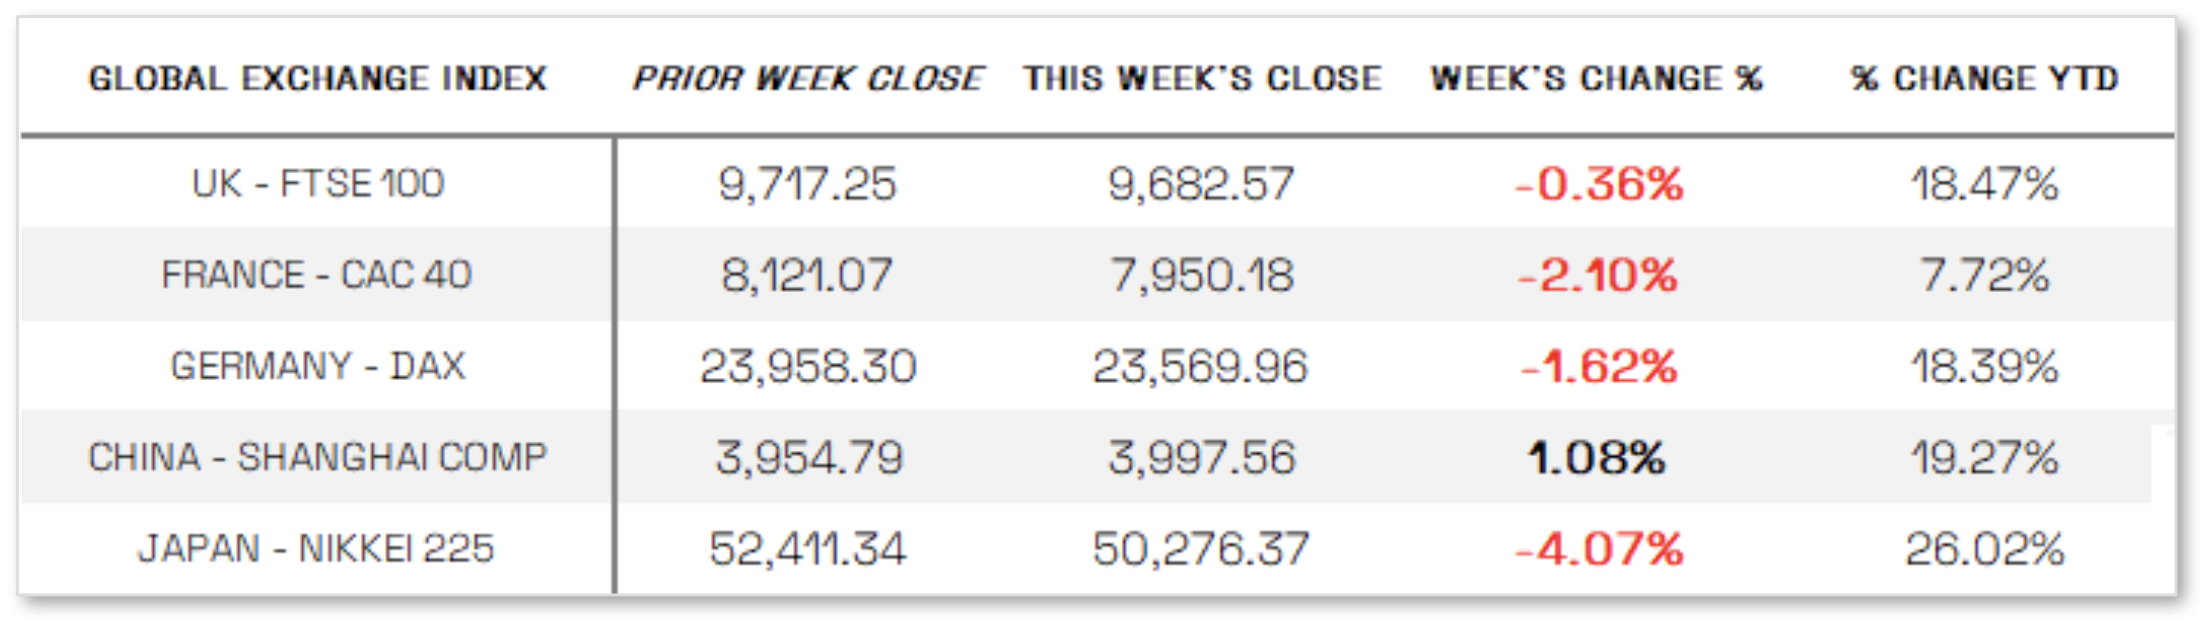Image resolution: width=2208 pixels, height=630 pixels.
Task: Select the Germany - DAX row label
Action: [x=318, y=366]
